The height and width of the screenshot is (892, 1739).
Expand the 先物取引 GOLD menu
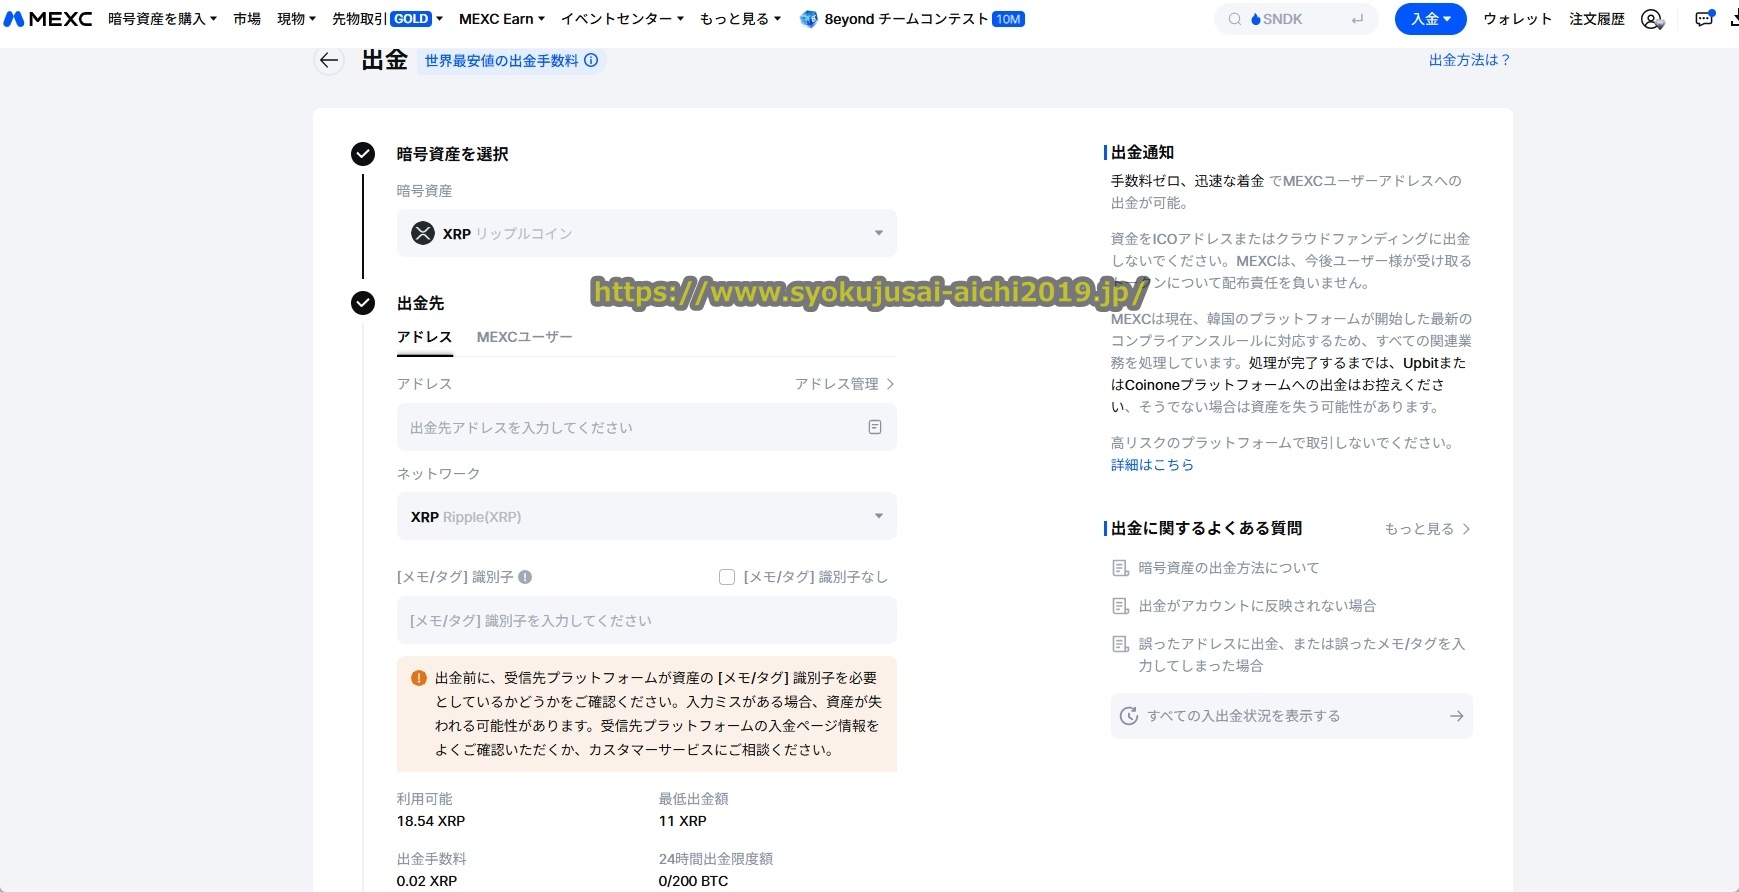coord(387,19)
